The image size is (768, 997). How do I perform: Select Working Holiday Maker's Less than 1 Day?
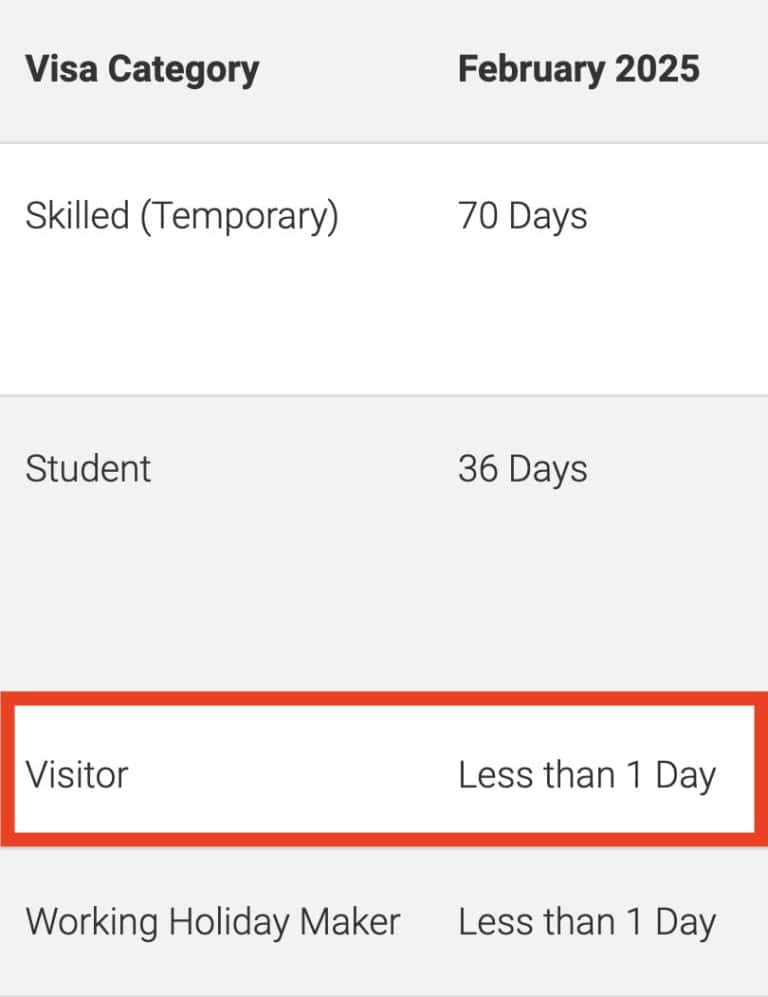[x=587, y=922]
